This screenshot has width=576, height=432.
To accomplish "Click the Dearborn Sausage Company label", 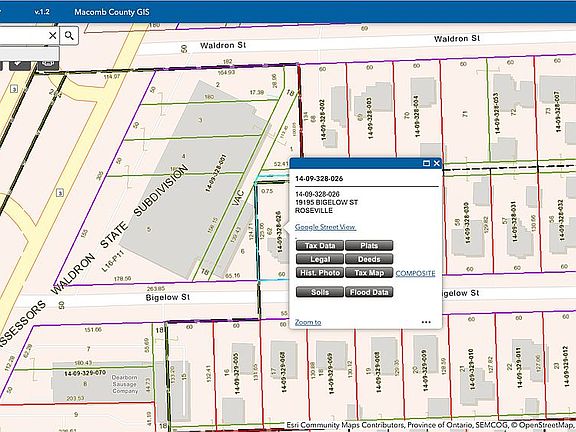I will coord(125,384).
